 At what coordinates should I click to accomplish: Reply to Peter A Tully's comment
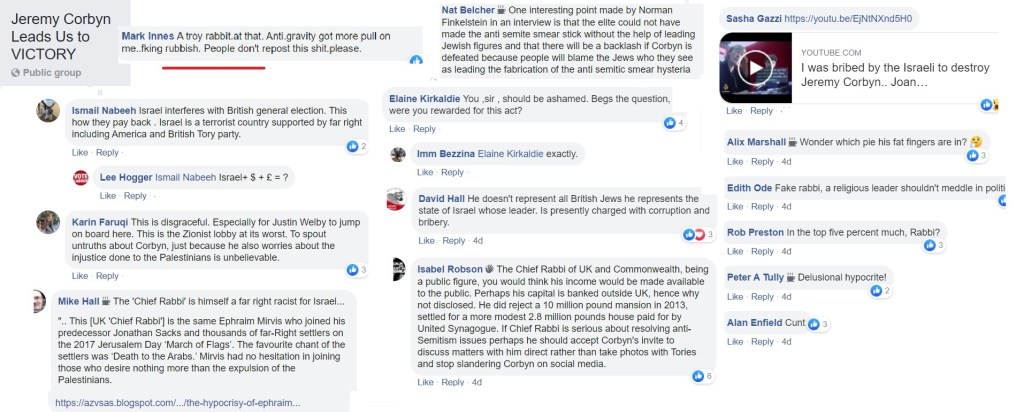(x=762, y=297)
